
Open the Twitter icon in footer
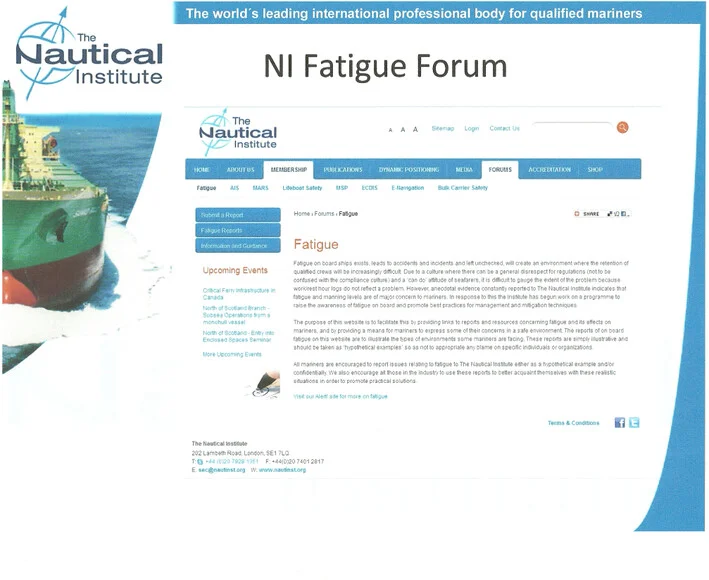(634, 423)
